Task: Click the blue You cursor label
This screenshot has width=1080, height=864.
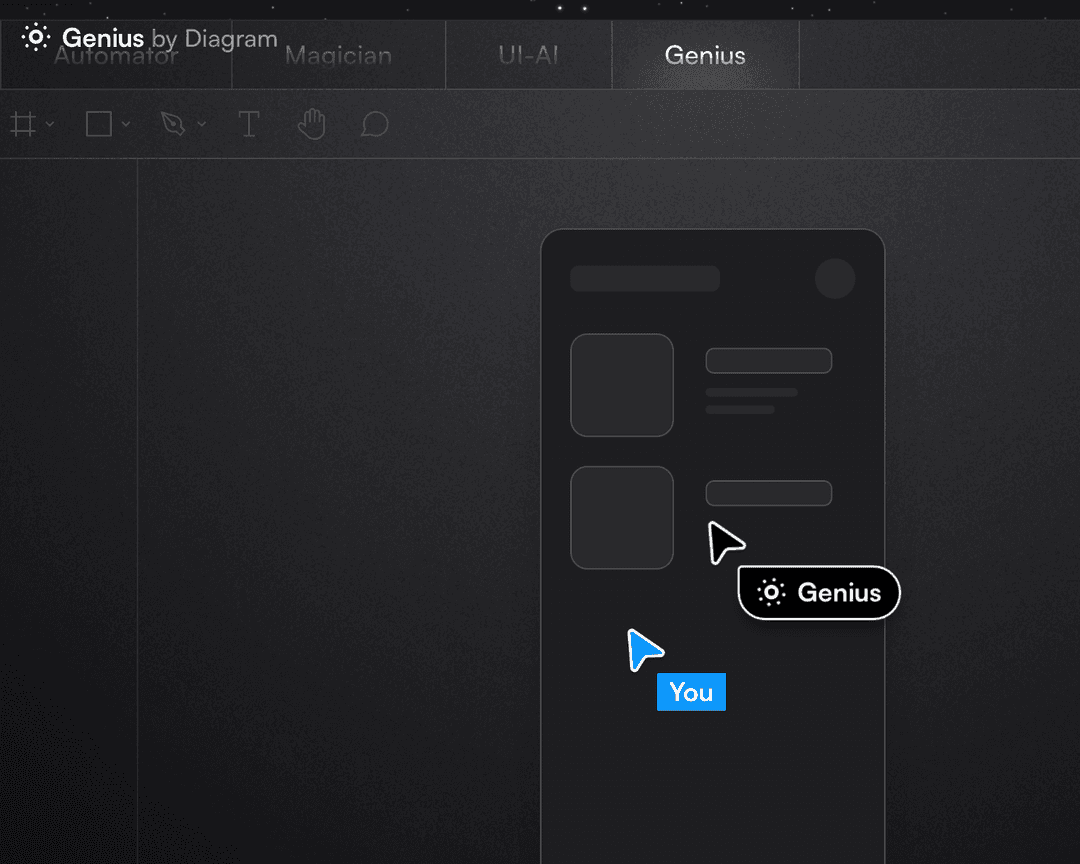Action: point(691,692)
